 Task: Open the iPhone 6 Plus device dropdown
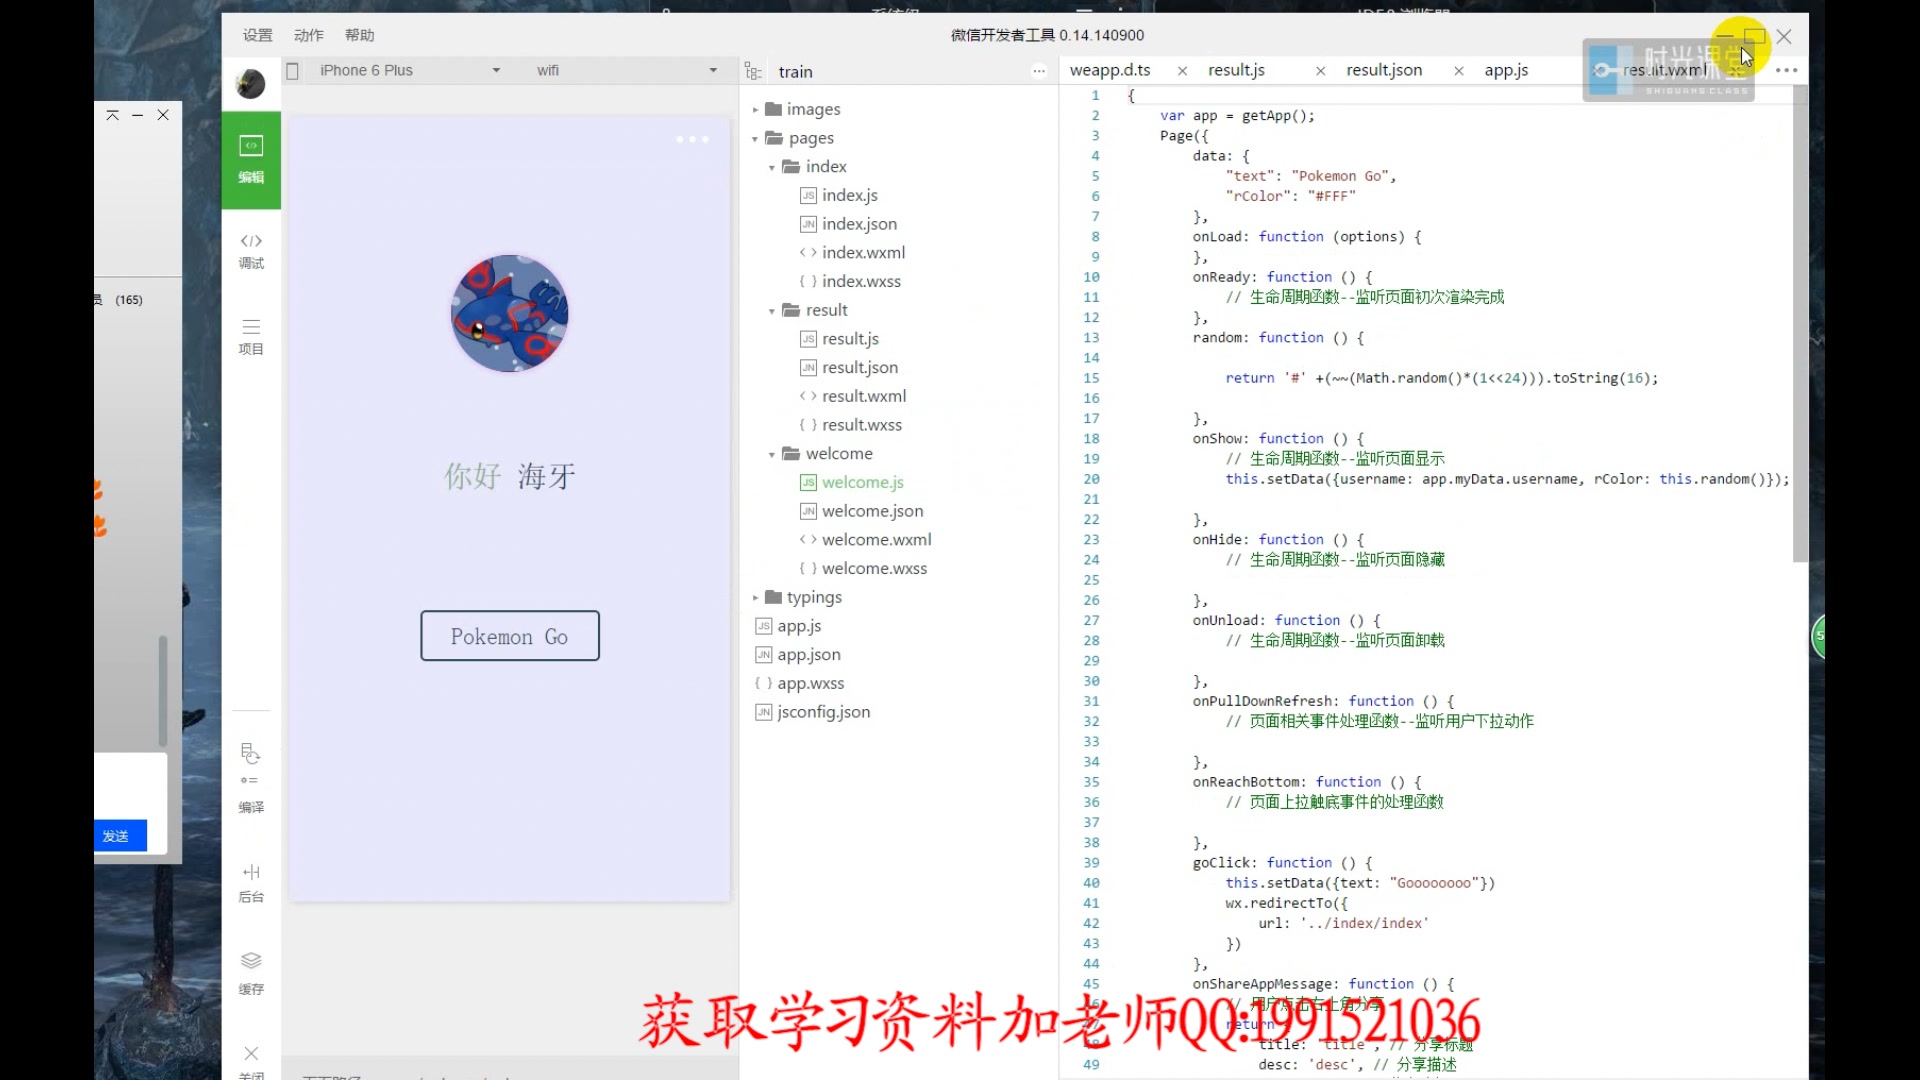click(410, 70)
